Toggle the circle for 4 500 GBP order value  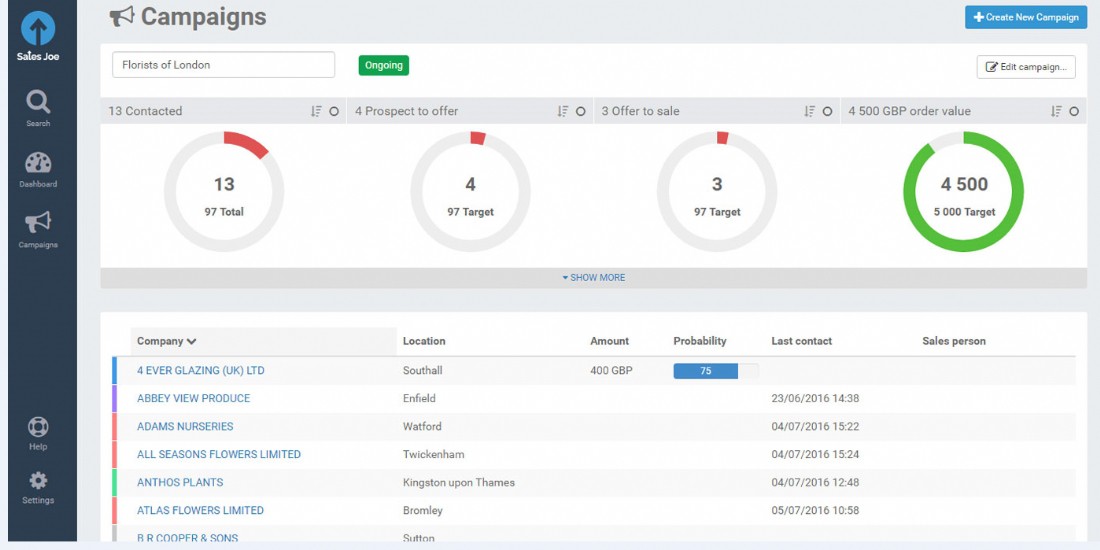click(x=1074, y=112)
